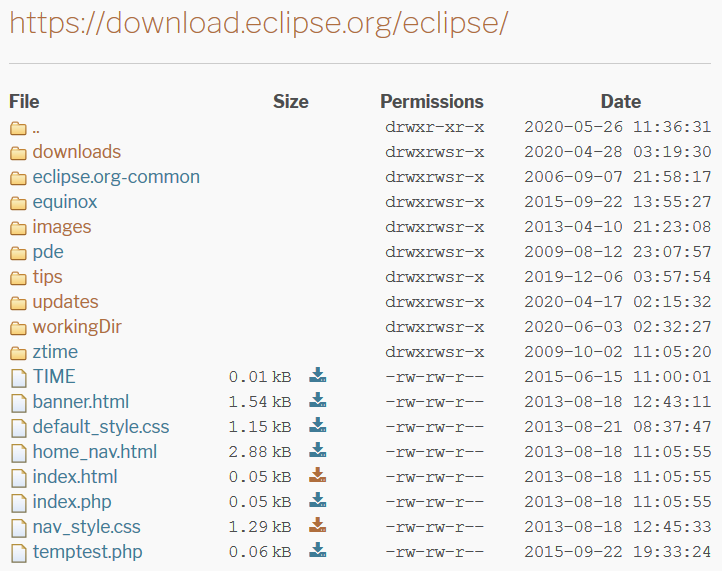
Task: Download the banner.html file via its icon
Action: 318,401
